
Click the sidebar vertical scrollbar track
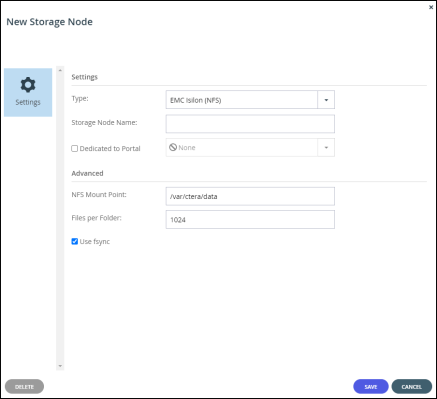tap(60, 218)
